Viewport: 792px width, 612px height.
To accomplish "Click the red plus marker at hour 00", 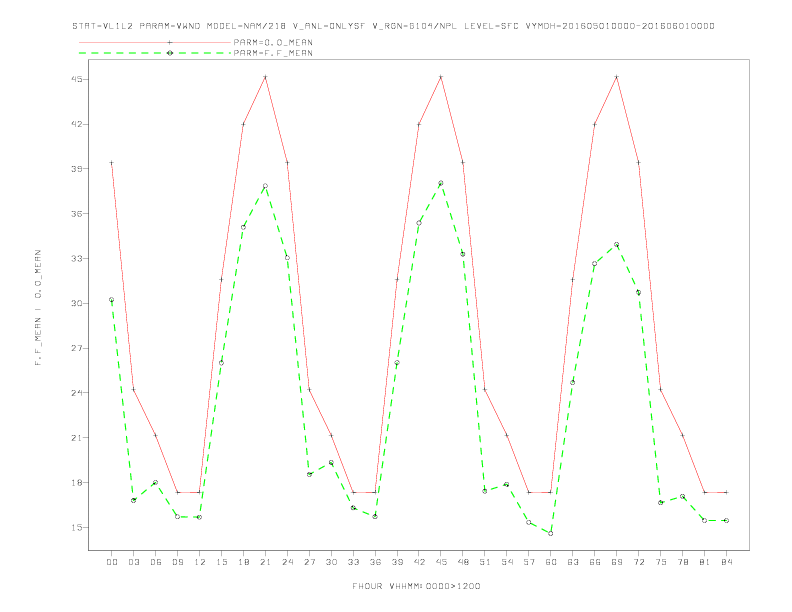I will click(x=112, y=163).
